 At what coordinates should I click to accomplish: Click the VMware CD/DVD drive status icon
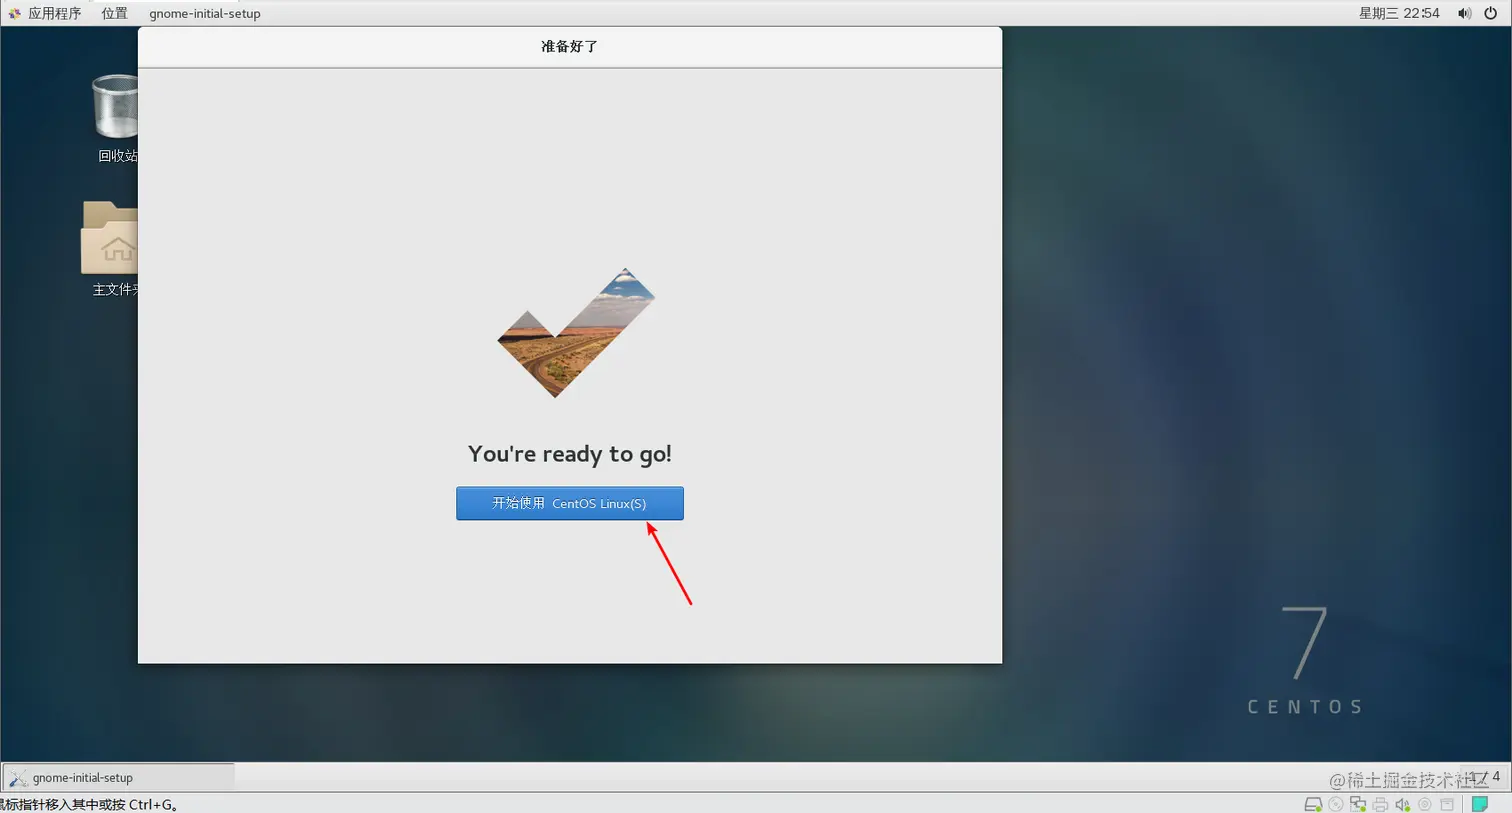(1336, 804)
